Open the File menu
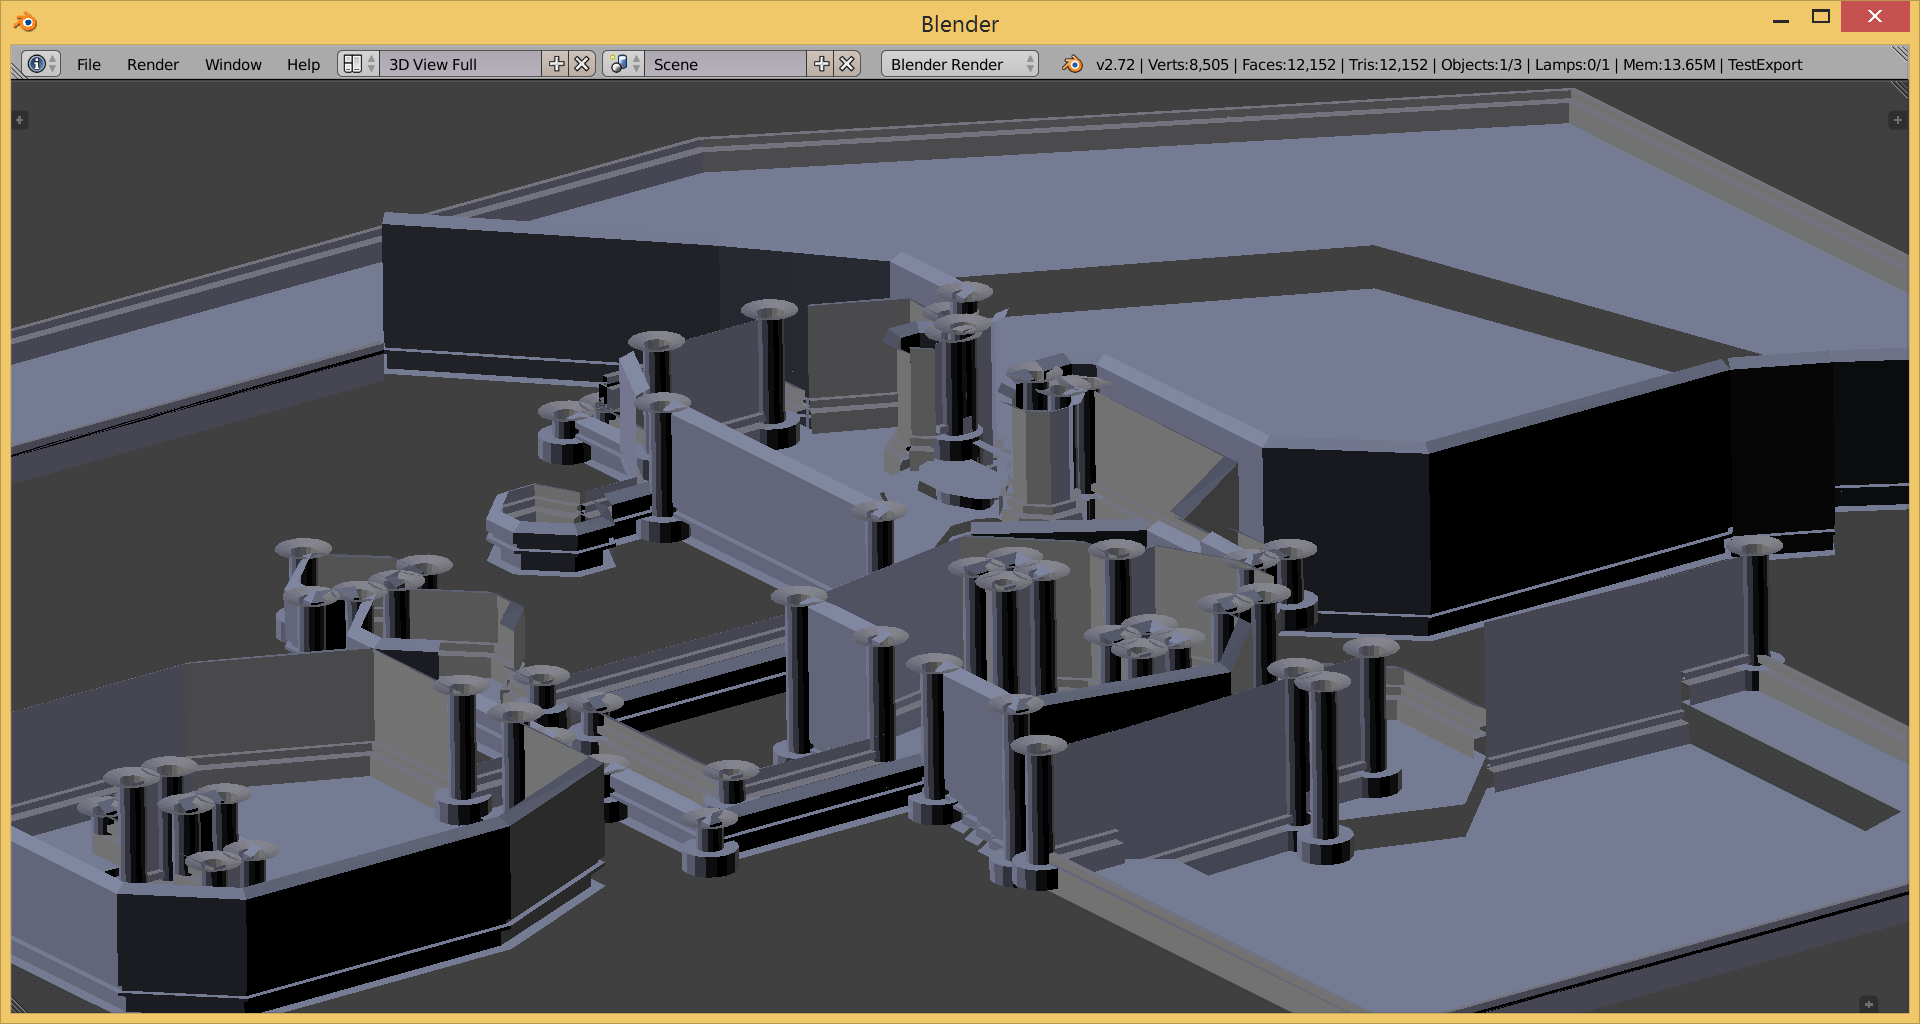 coord(89,64)
